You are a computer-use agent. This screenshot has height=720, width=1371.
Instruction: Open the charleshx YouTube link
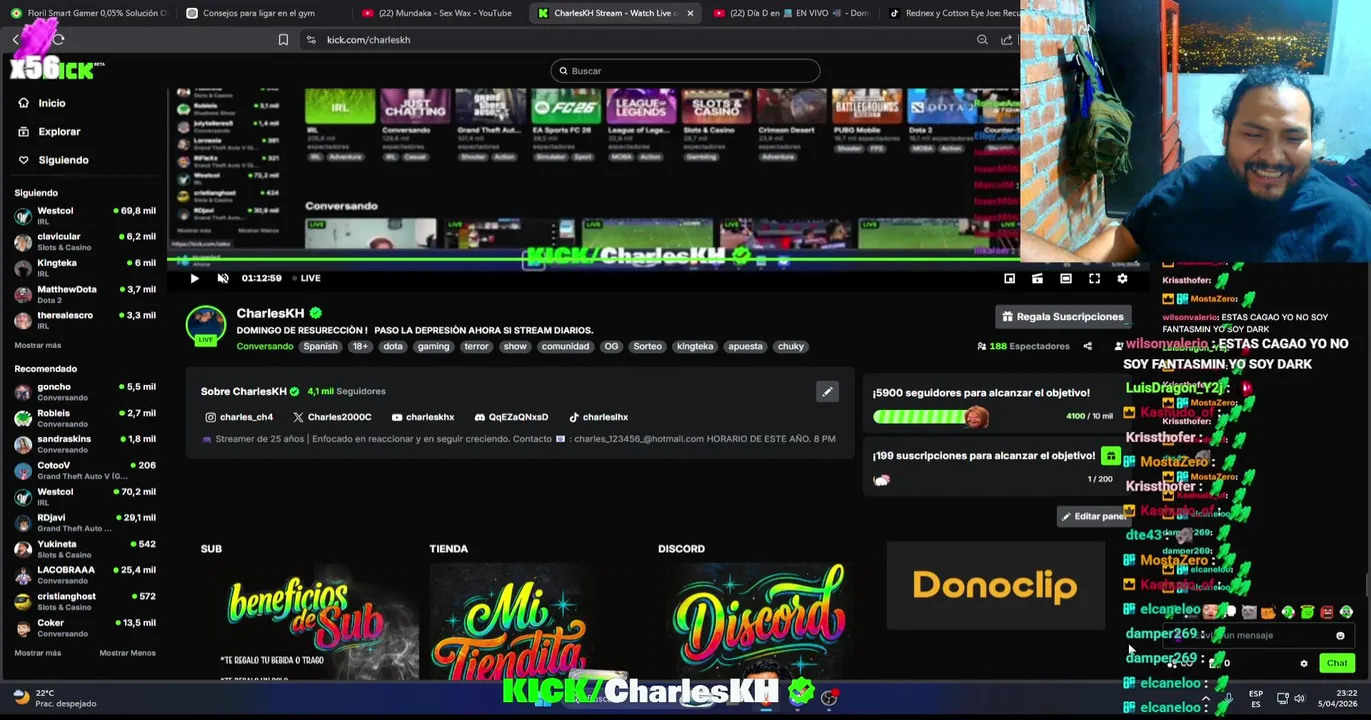[423, 417]
